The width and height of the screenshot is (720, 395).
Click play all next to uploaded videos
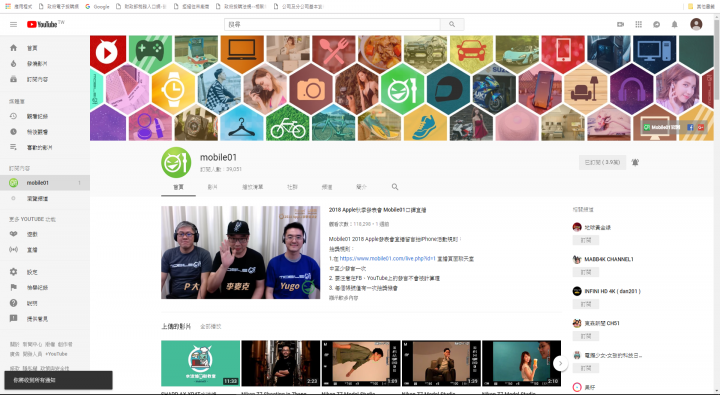(211, 327)
